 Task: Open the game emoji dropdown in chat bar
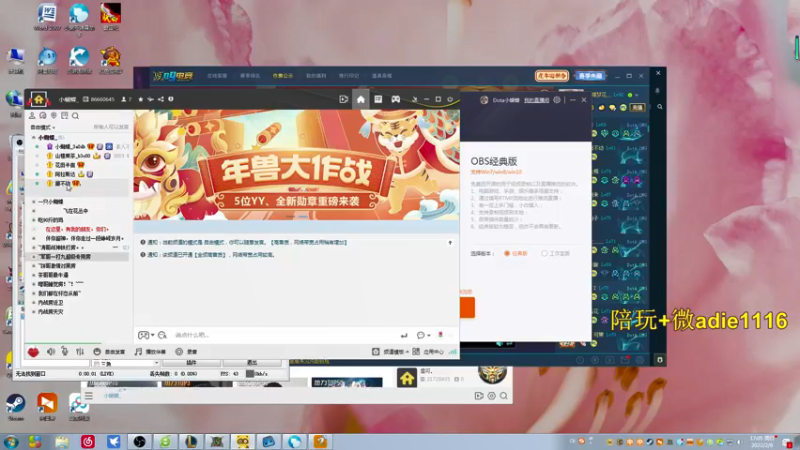[x=146, y=335]
